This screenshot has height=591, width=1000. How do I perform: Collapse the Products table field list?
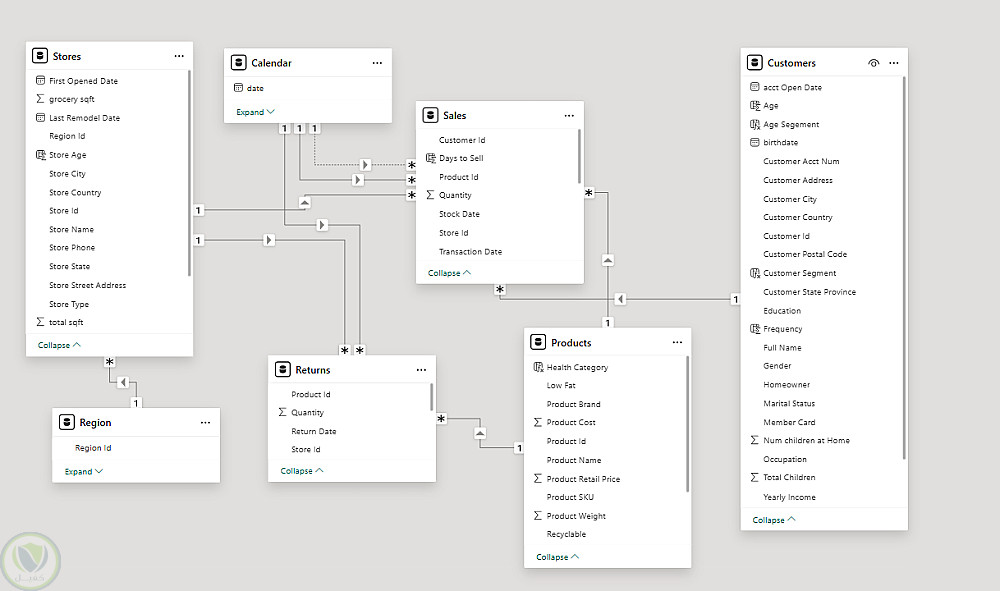tap(557, 557)
